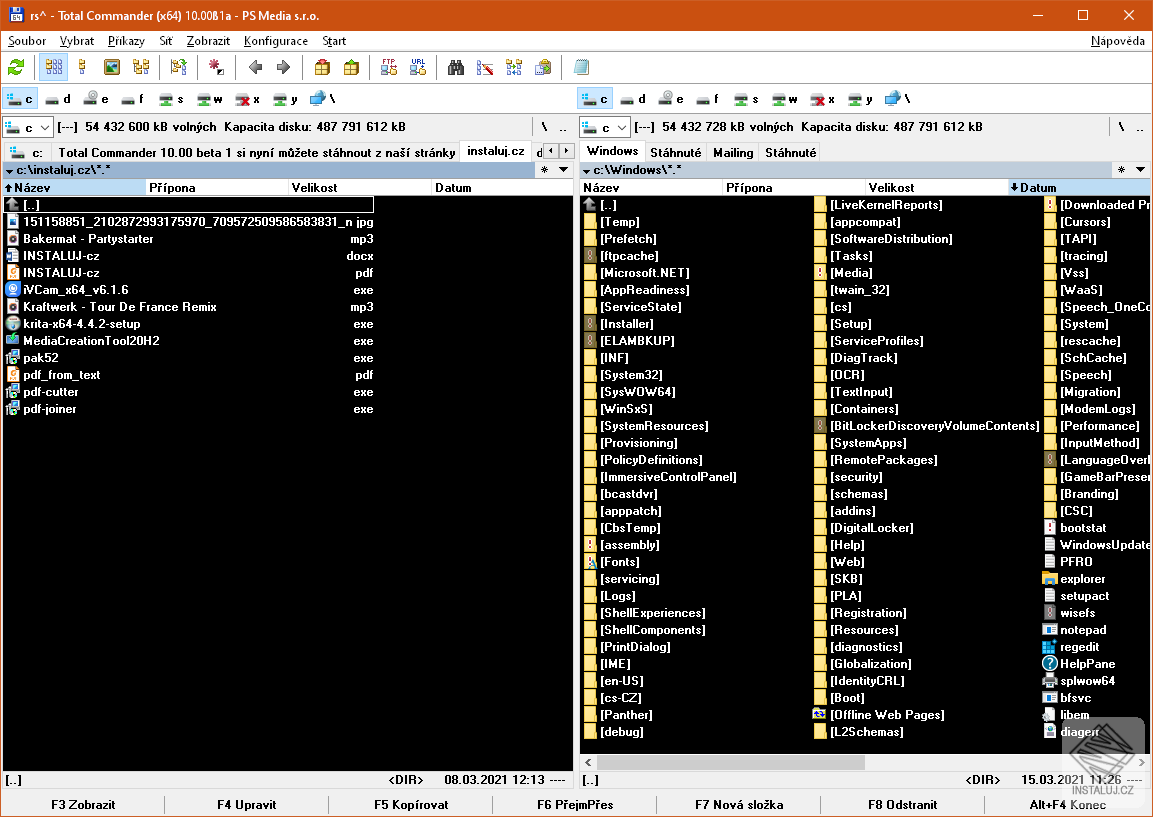Open right panel directory history arrow

click(1140, 170)
